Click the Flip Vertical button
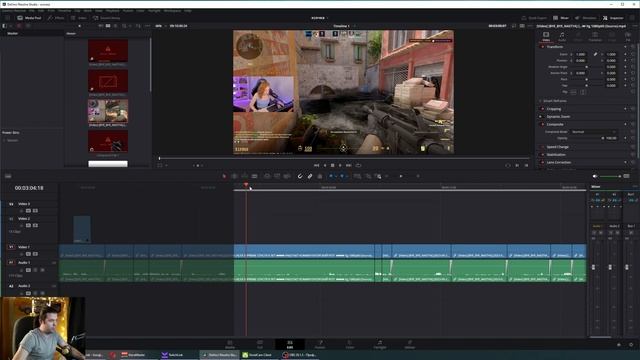 coord(582,92)
